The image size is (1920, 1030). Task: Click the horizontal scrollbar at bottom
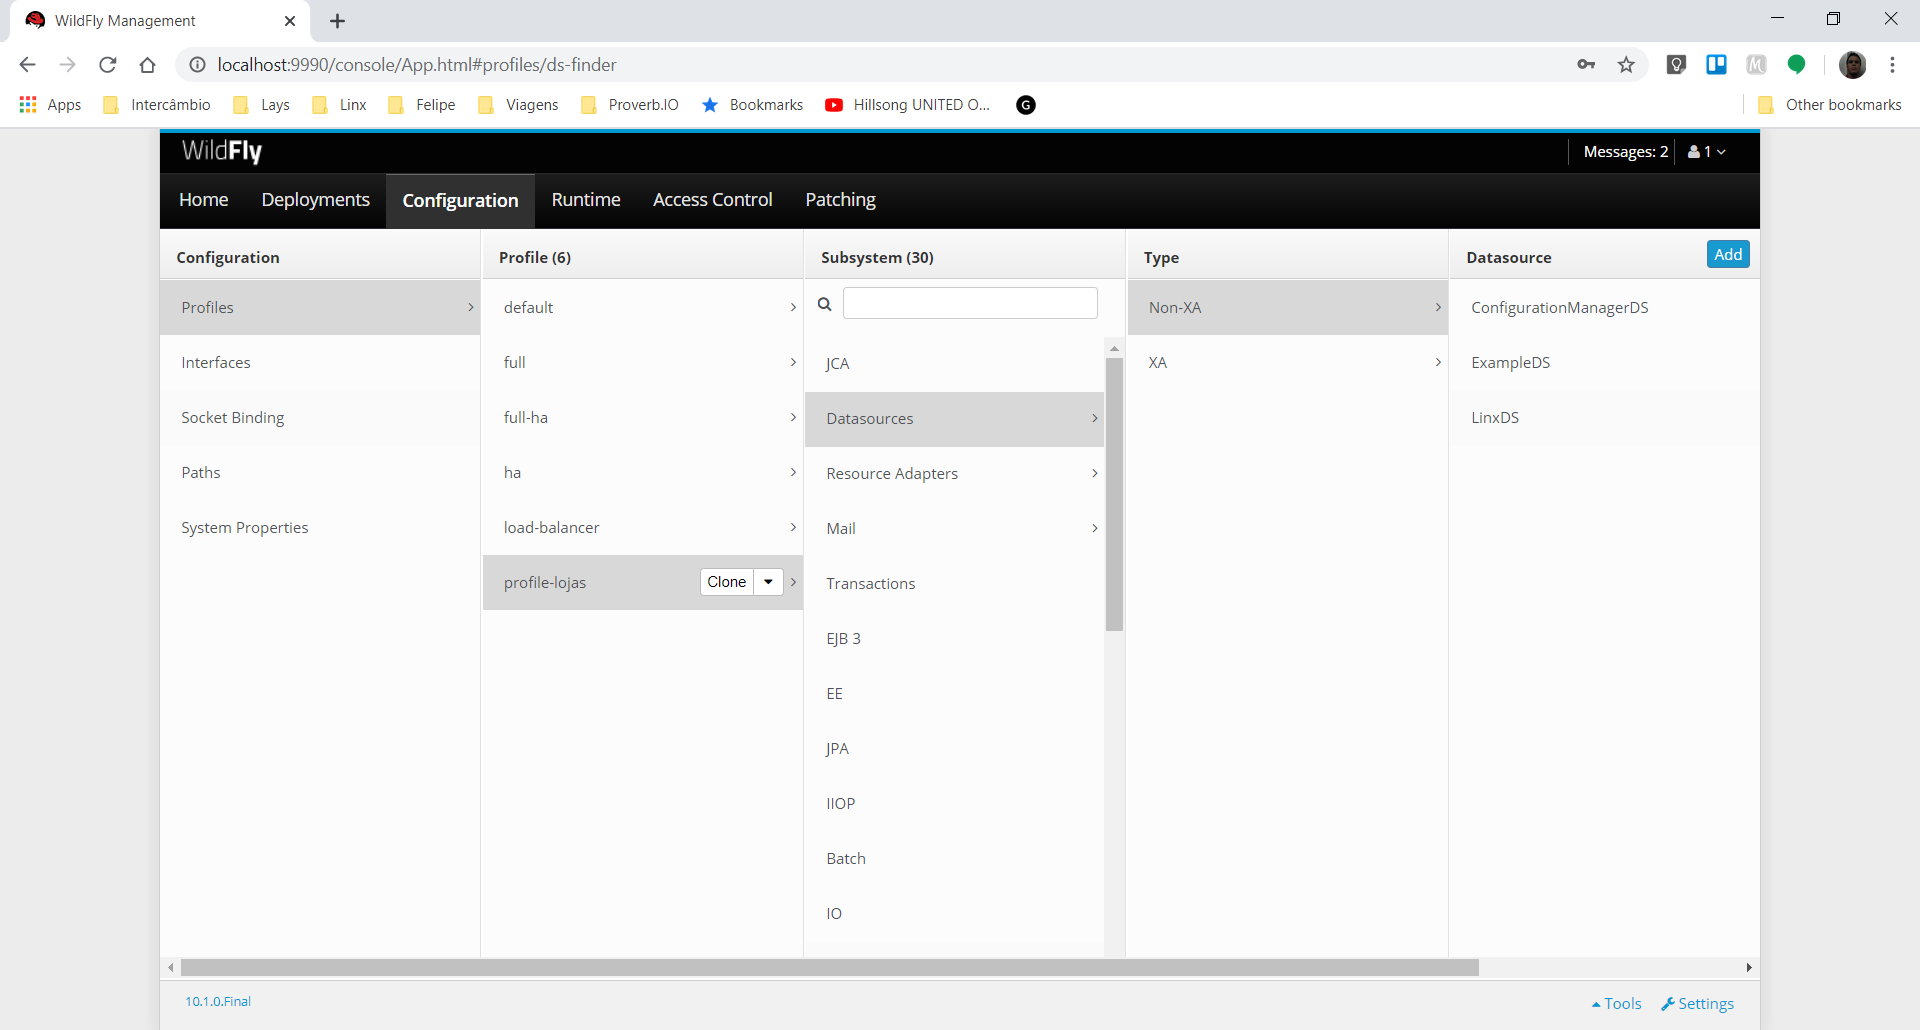tap(830, 968)
